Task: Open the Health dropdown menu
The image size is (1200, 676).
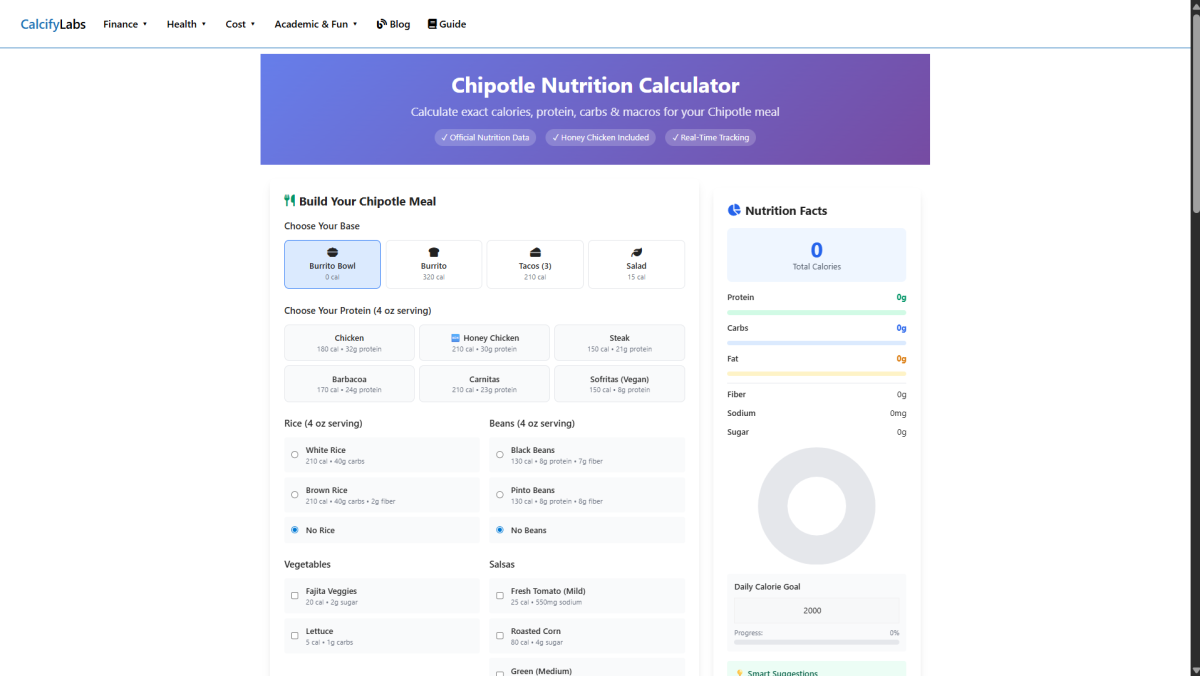Action: click(186, 24)
